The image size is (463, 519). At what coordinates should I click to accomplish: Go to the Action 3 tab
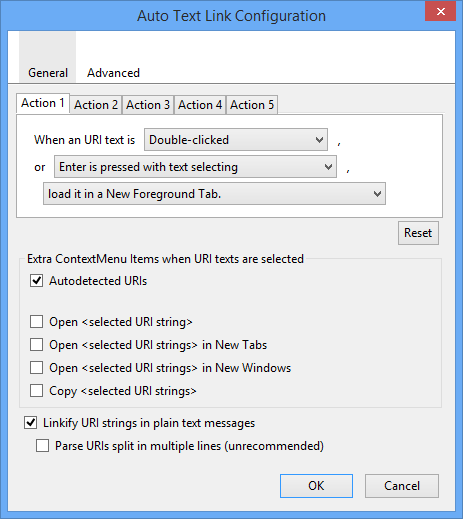tap(148, 105)
